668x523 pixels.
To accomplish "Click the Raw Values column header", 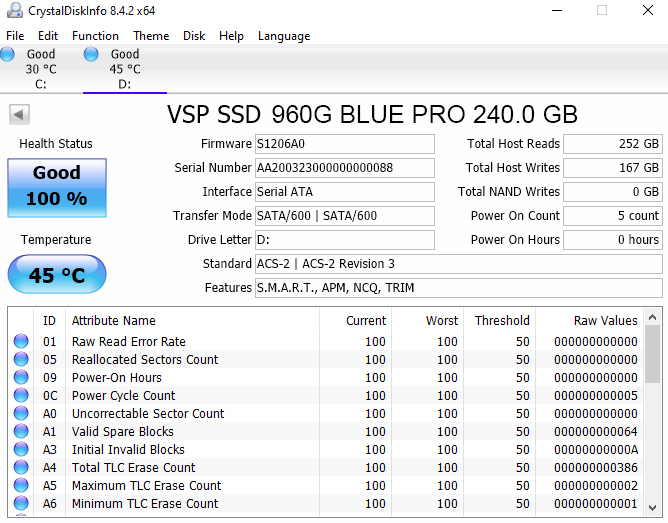I will tap(590, 320).
